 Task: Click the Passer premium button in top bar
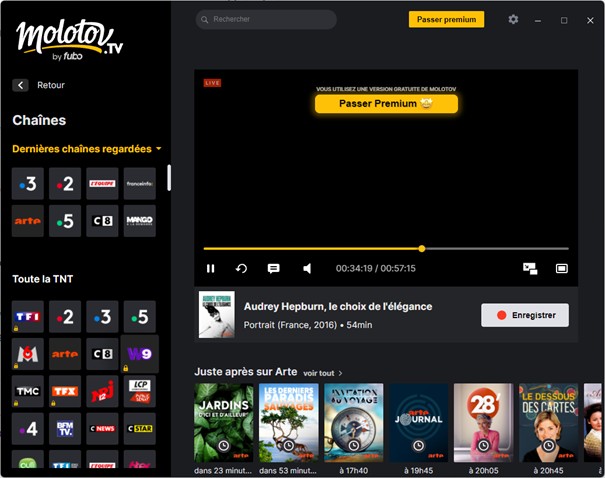pos(446,19)
